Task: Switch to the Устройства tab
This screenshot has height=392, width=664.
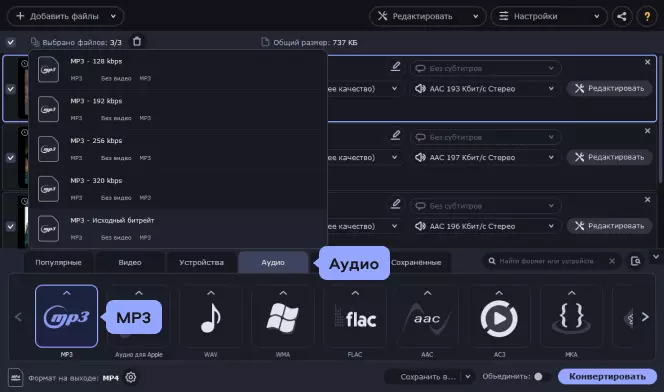Action: pyautogui.click(x=202, y=262)
